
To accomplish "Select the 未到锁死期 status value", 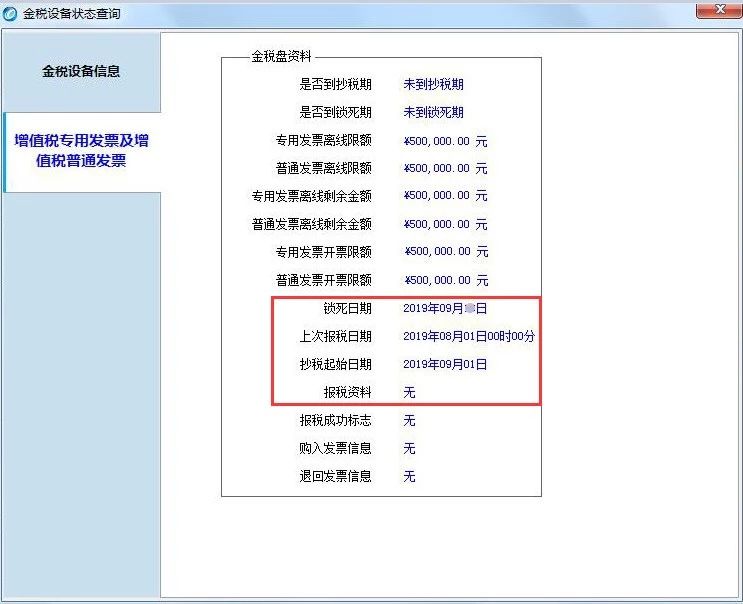I will 433,113.
